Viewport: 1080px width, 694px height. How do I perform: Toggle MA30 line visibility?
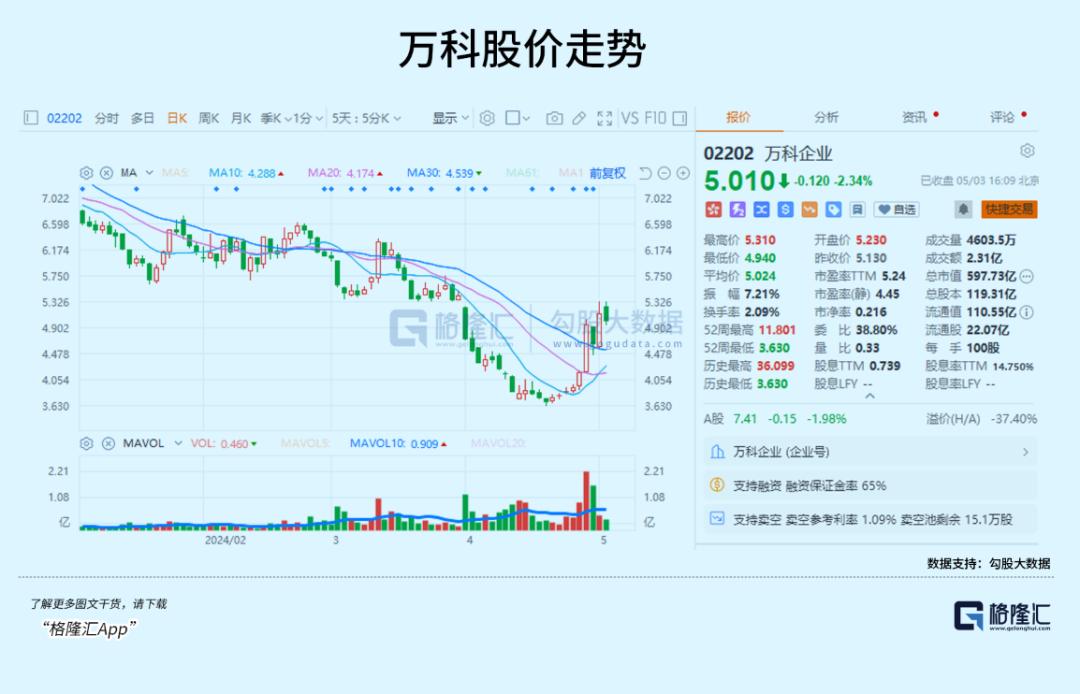[444, 173]
